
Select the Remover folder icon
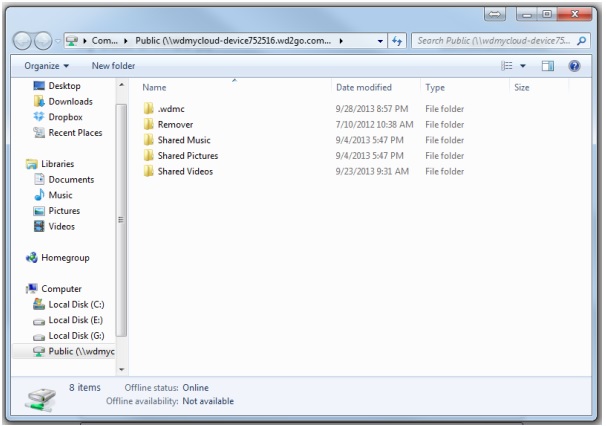coord(148,124)
